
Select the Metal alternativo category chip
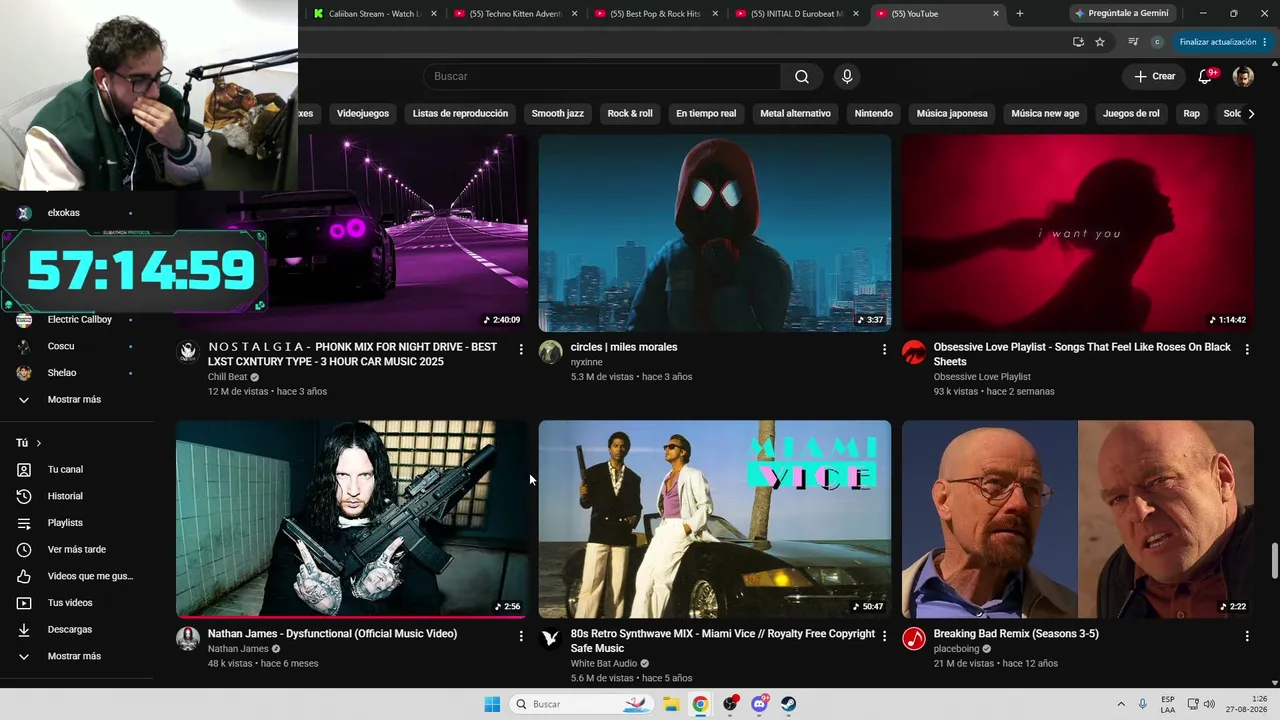[x=795, y=114]
